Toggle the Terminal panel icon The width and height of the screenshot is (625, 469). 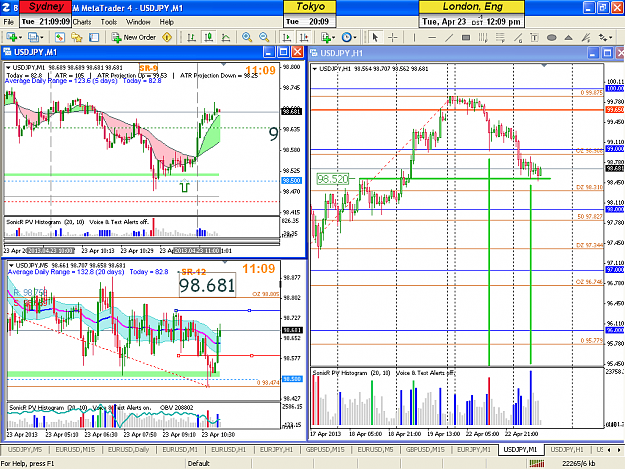94,37
